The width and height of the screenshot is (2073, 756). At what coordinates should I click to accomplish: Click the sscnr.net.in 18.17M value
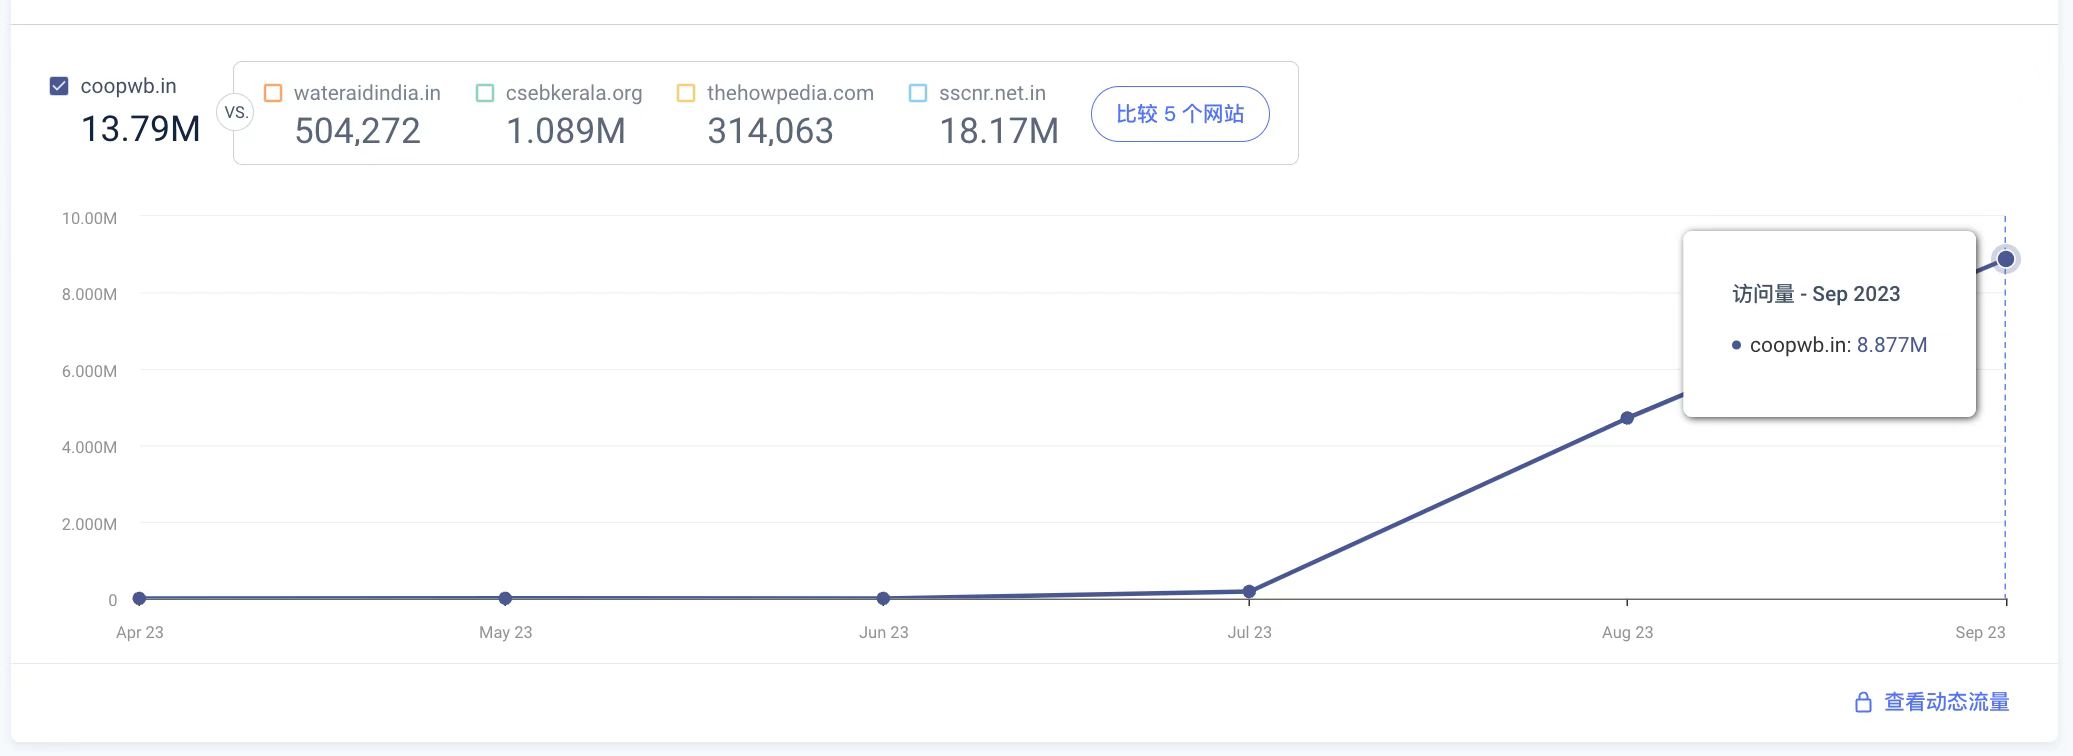[x=999, y=131]
